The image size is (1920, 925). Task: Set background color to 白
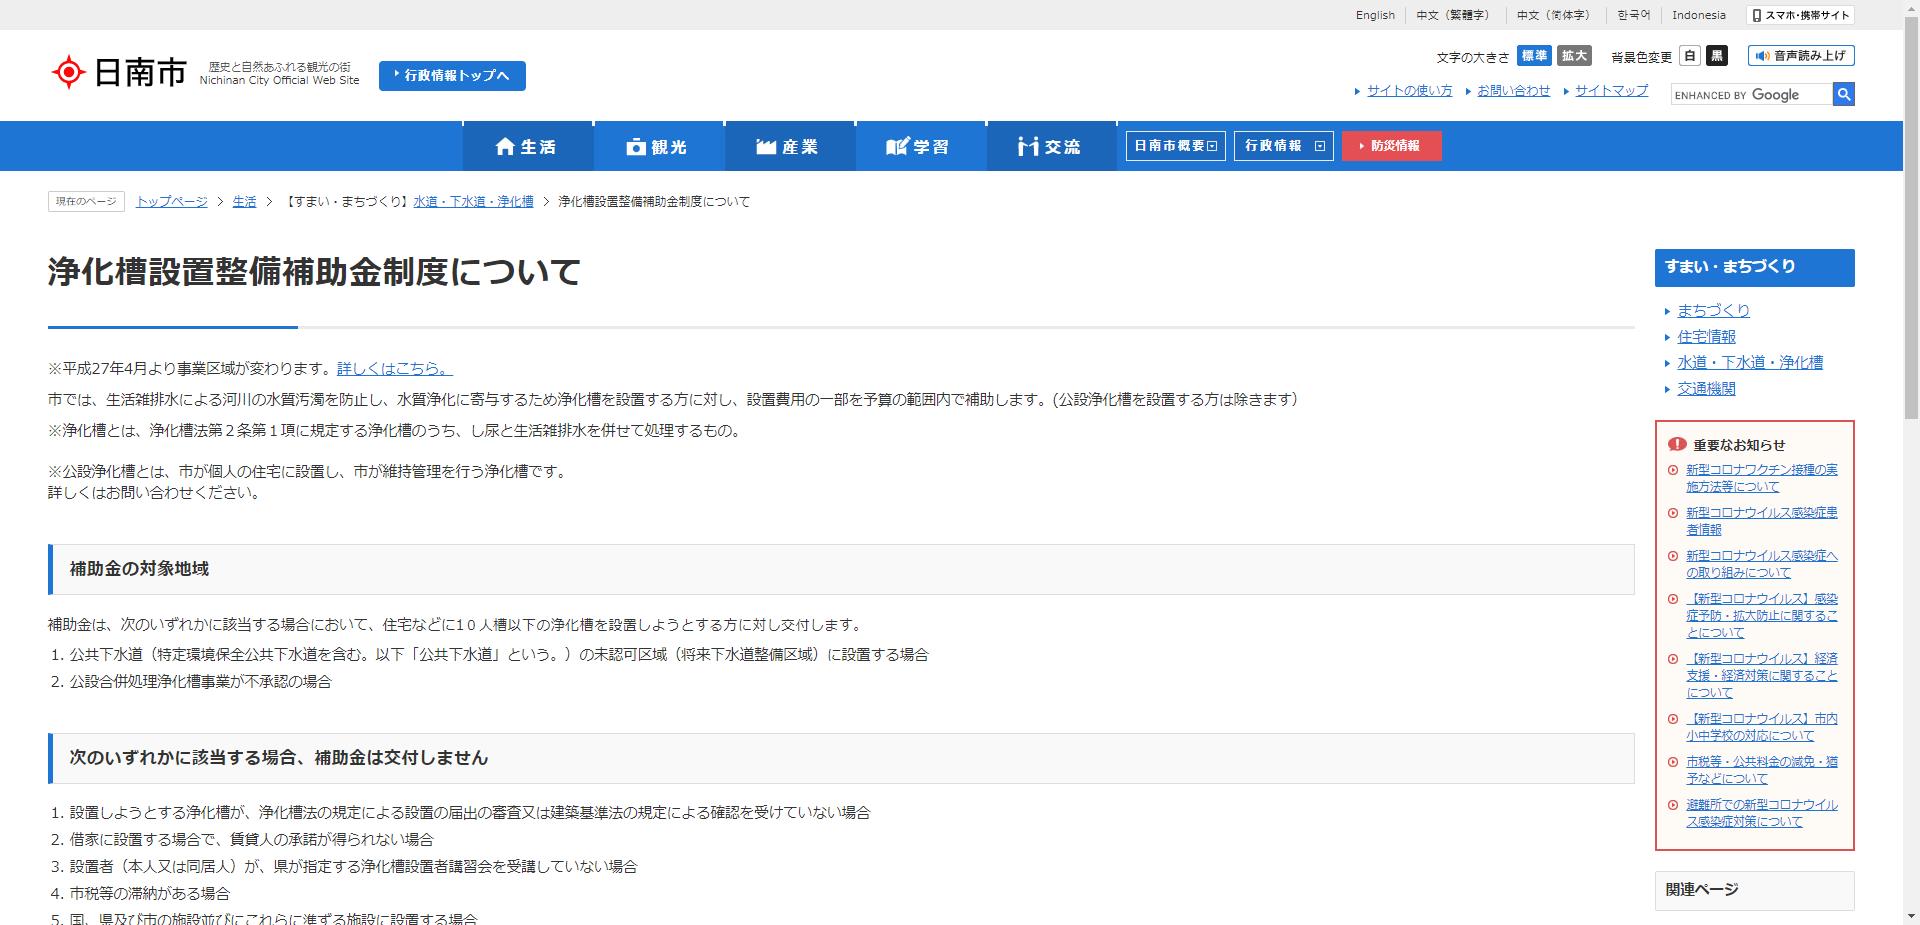[1690, 57]
